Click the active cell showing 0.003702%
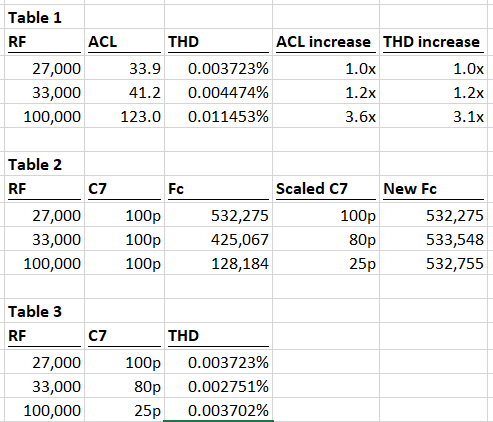This screenshot has width=493, height=422. [x=218, y=410]
